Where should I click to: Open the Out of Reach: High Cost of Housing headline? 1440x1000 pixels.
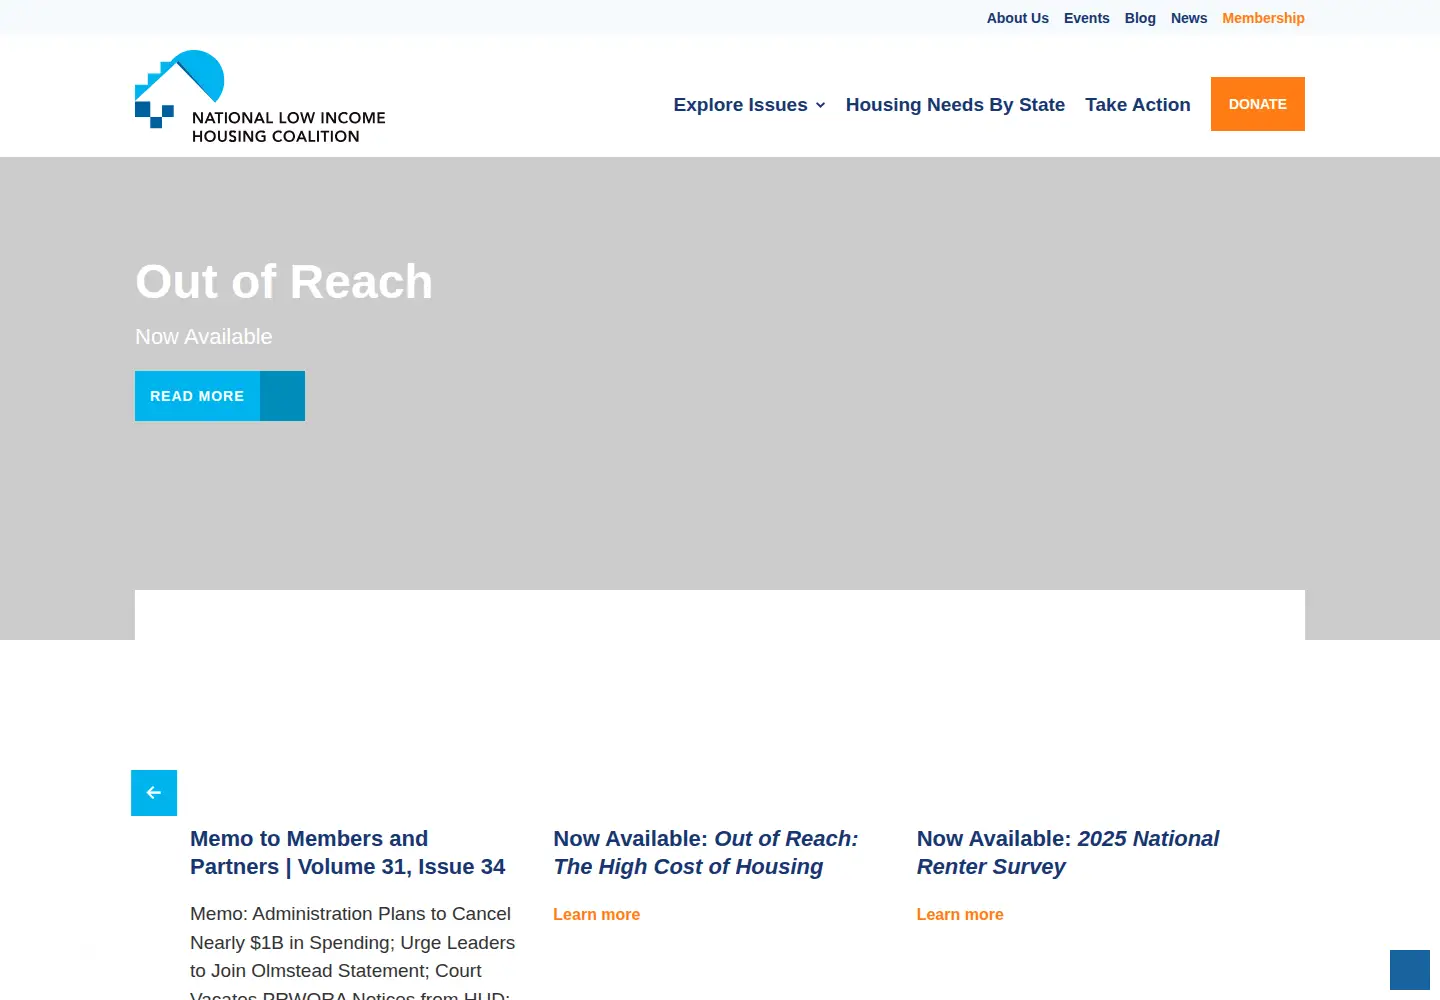[x=706, y=853]
